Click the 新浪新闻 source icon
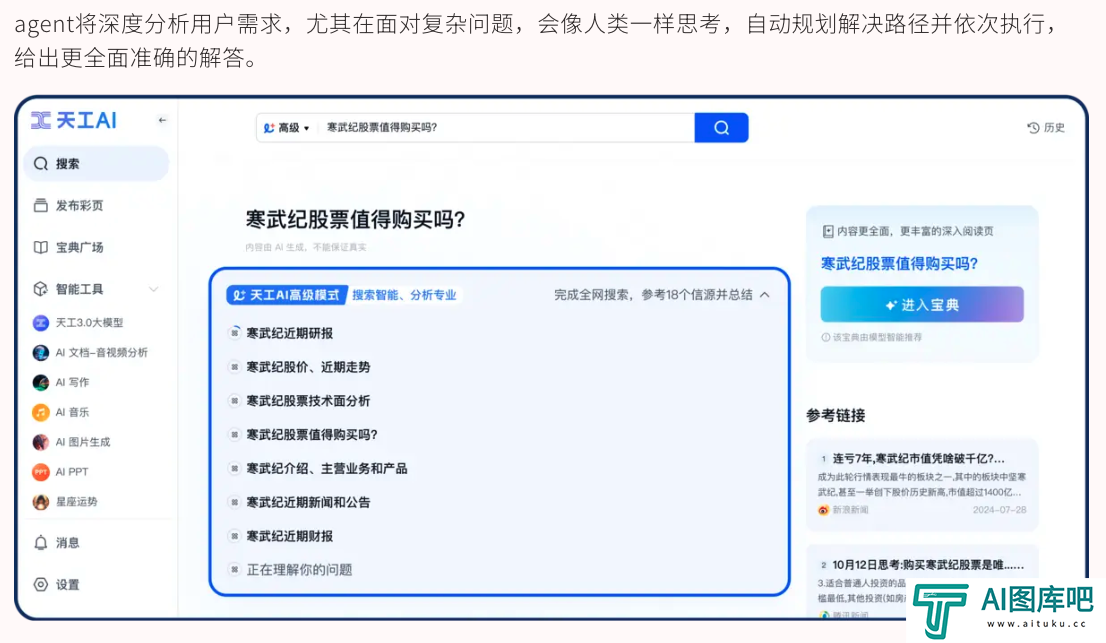Image resolution: width=1106 pixels, height=643 pixels. (x=823, y=510)
